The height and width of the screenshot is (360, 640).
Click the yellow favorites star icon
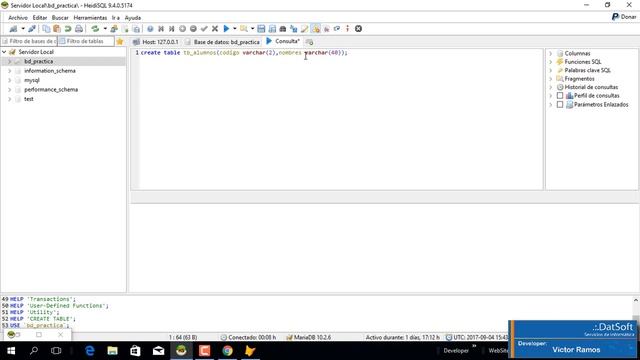tap(120, 41)
